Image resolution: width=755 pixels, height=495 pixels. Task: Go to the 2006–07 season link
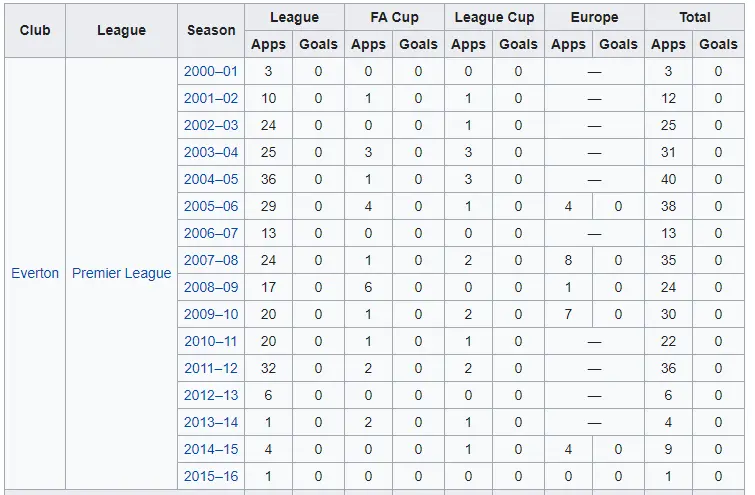pyautogui.click(x=211, y=234)
